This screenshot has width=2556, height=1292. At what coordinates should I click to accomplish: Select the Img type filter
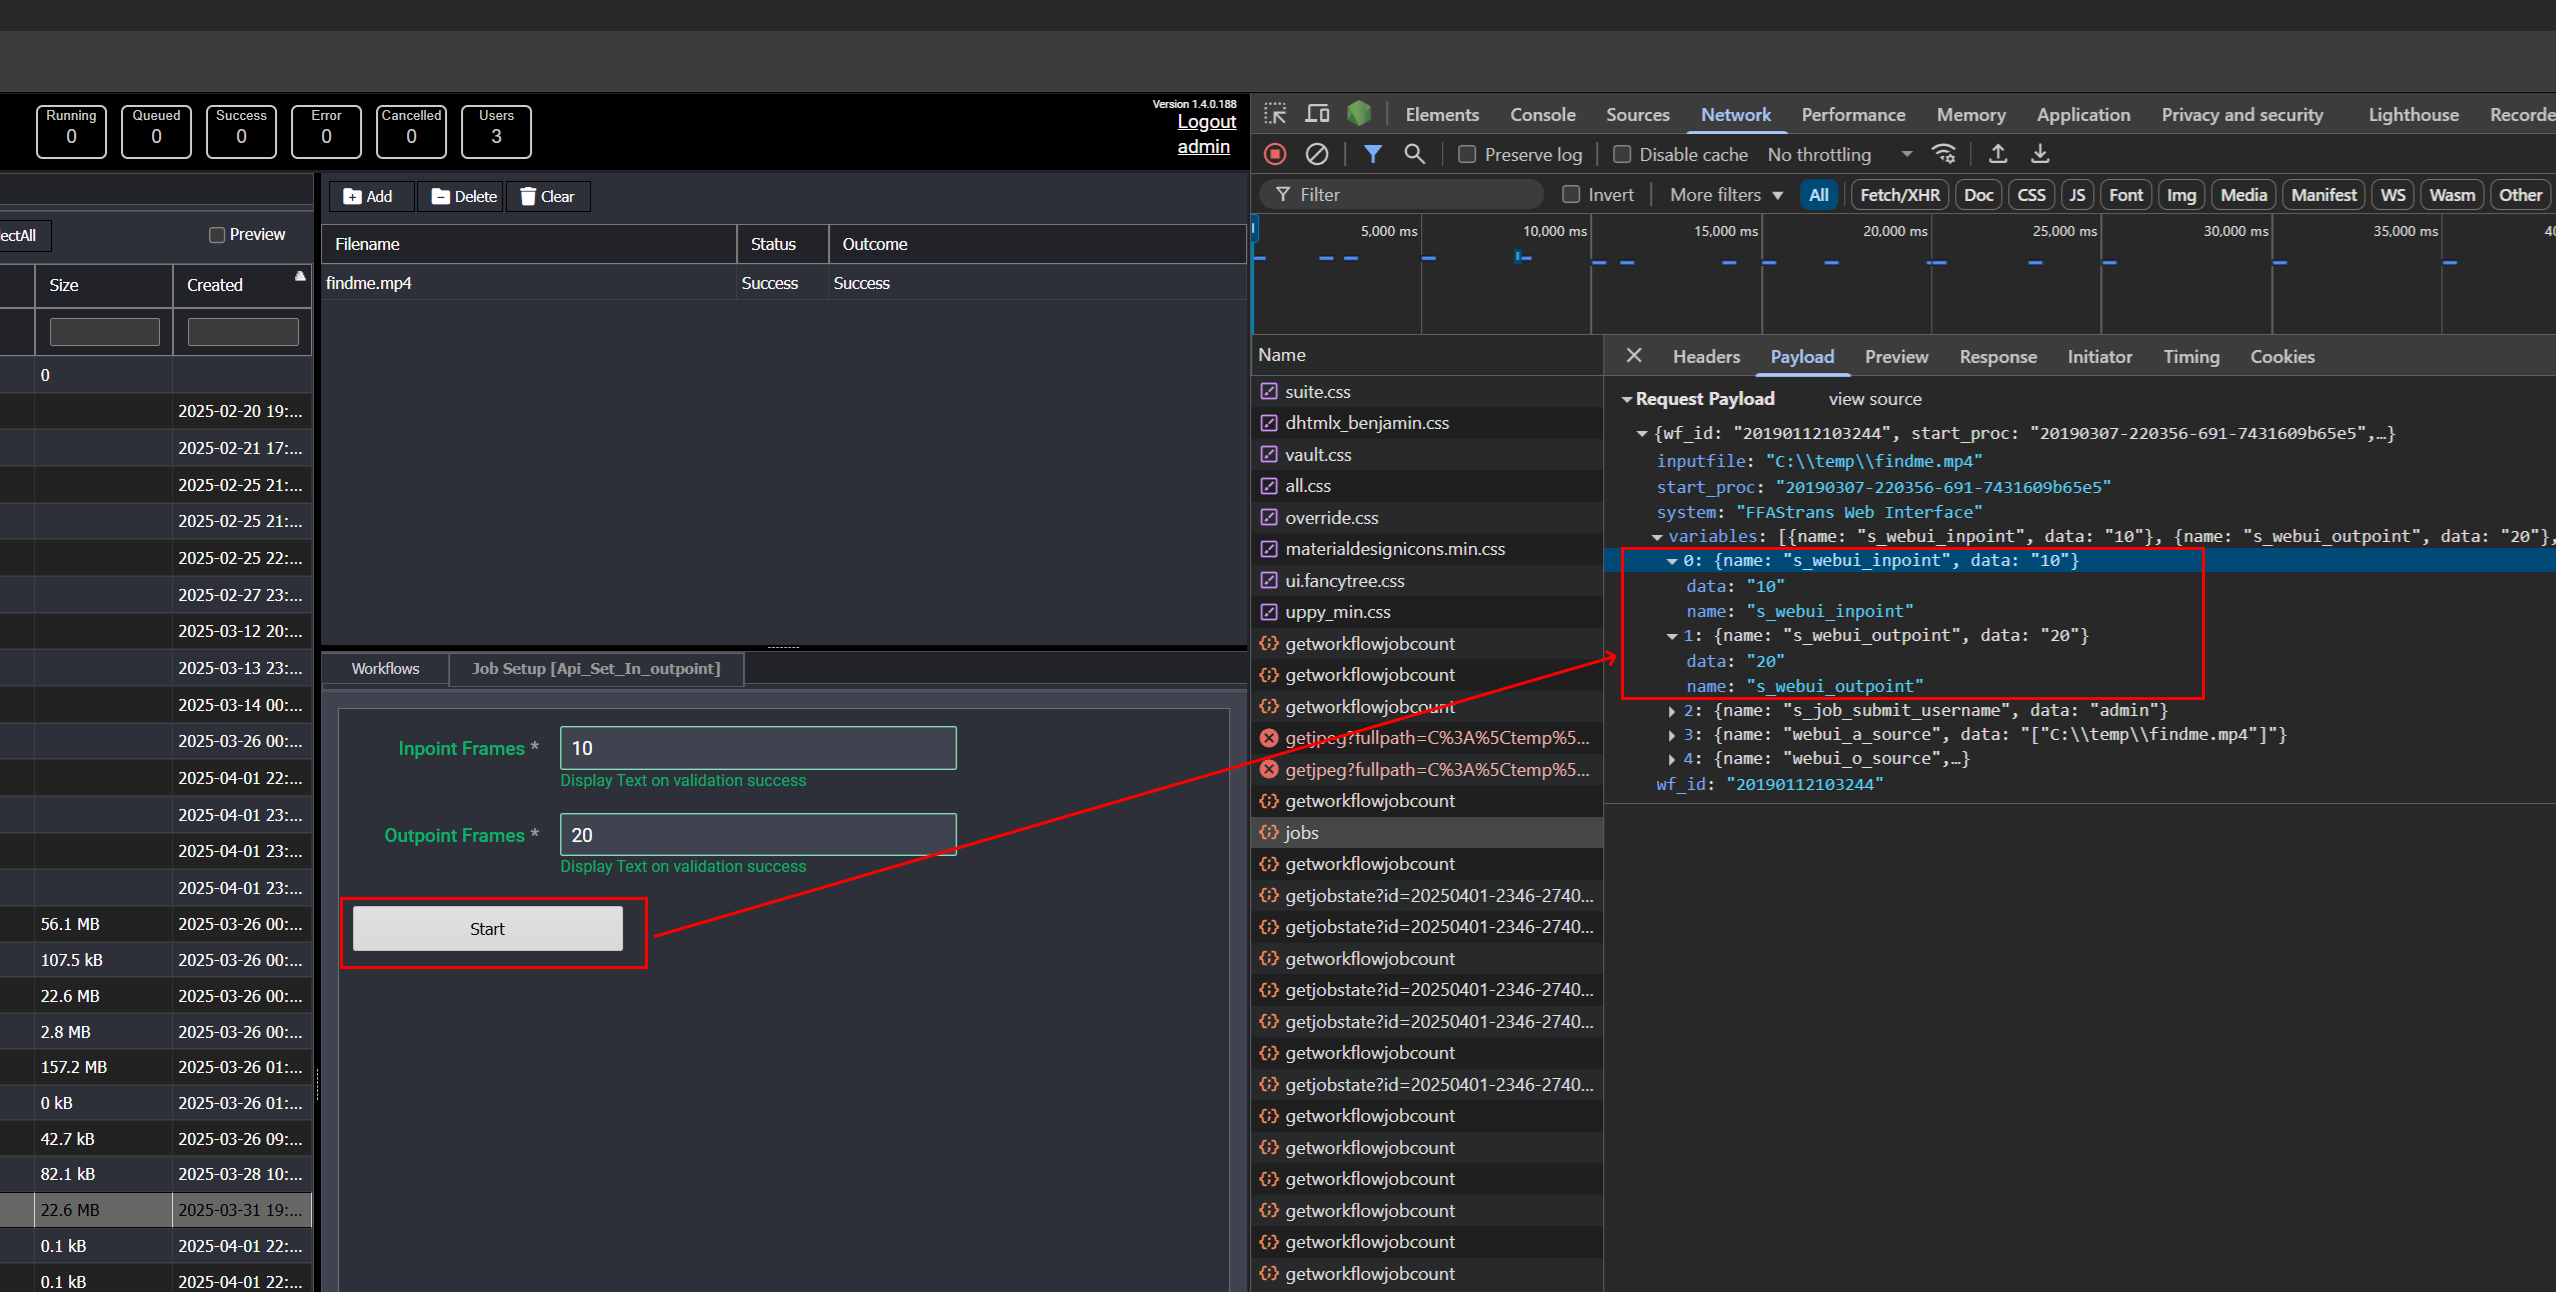pyautogui.click(x=2181, y=195)
